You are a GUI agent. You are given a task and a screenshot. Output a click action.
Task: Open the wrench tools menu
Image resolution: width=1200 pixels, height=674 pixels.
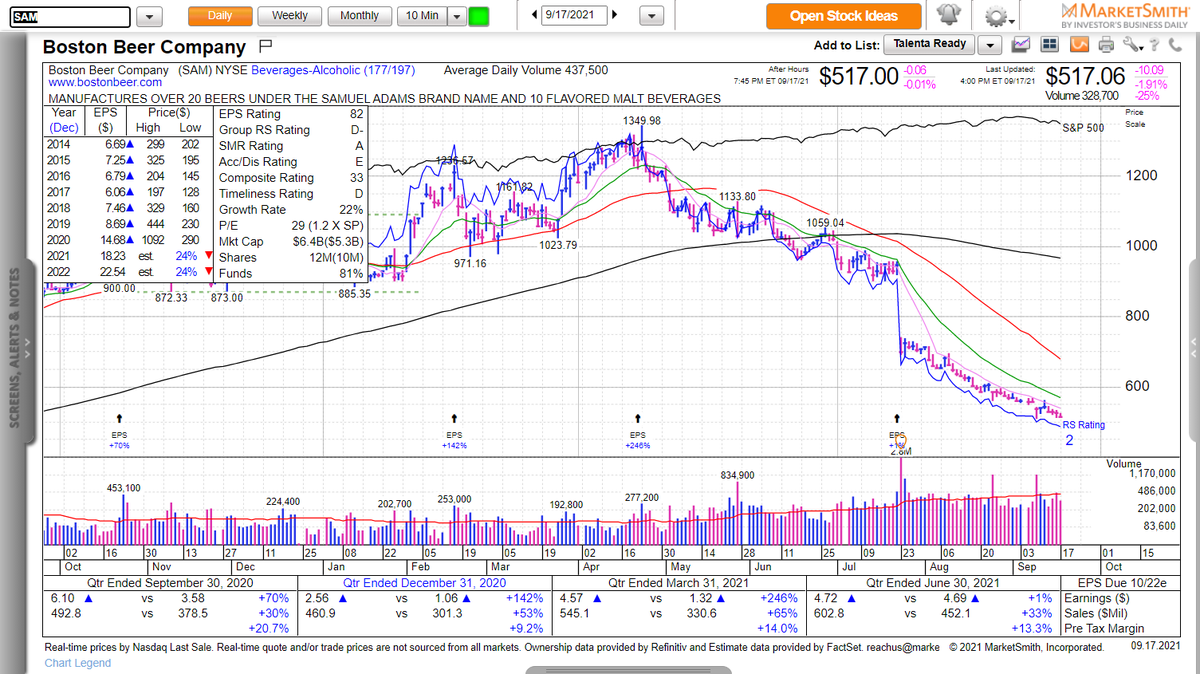point(1132,44)
